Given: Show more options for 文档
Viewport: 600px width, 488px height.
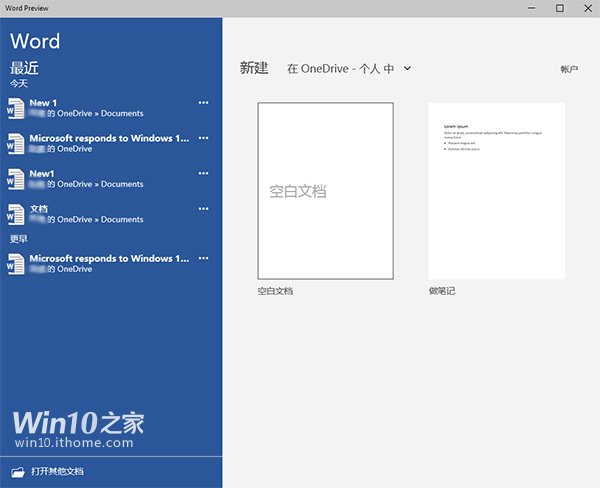Looking at the screenshot, I should pos(204,209).
